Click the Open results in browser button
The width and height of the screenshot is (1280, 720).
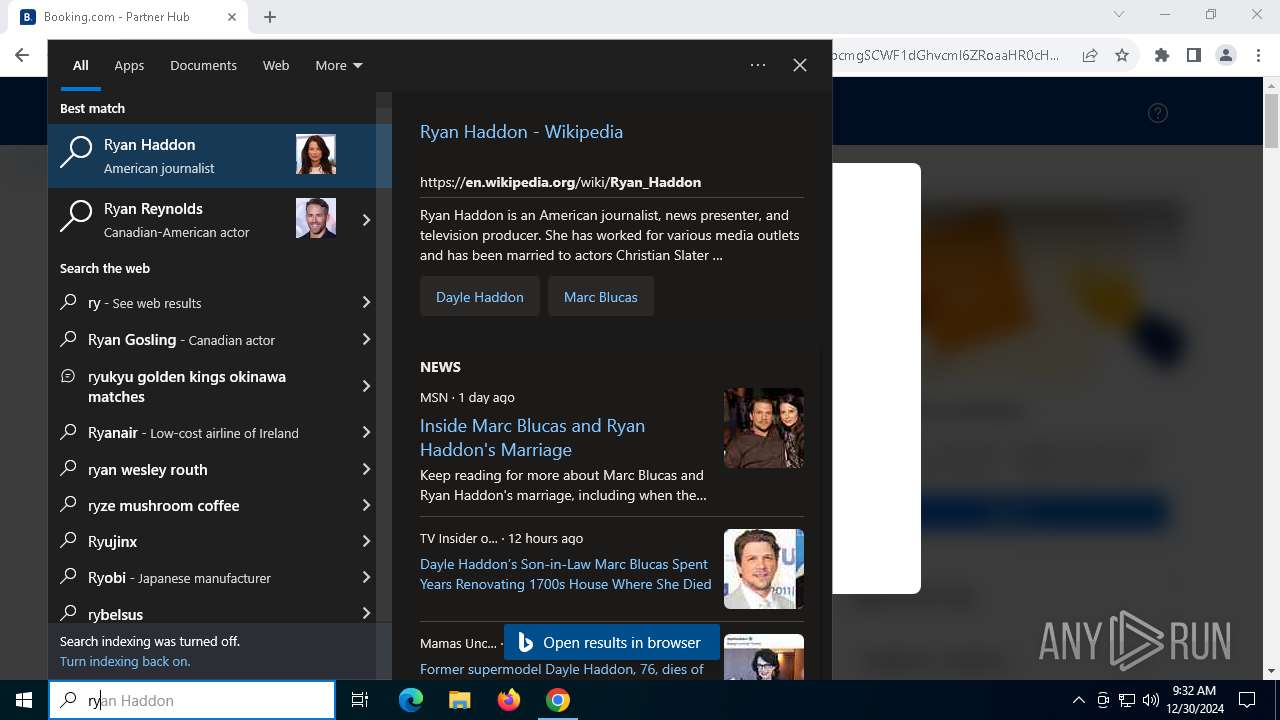click(x=611, y=643)
